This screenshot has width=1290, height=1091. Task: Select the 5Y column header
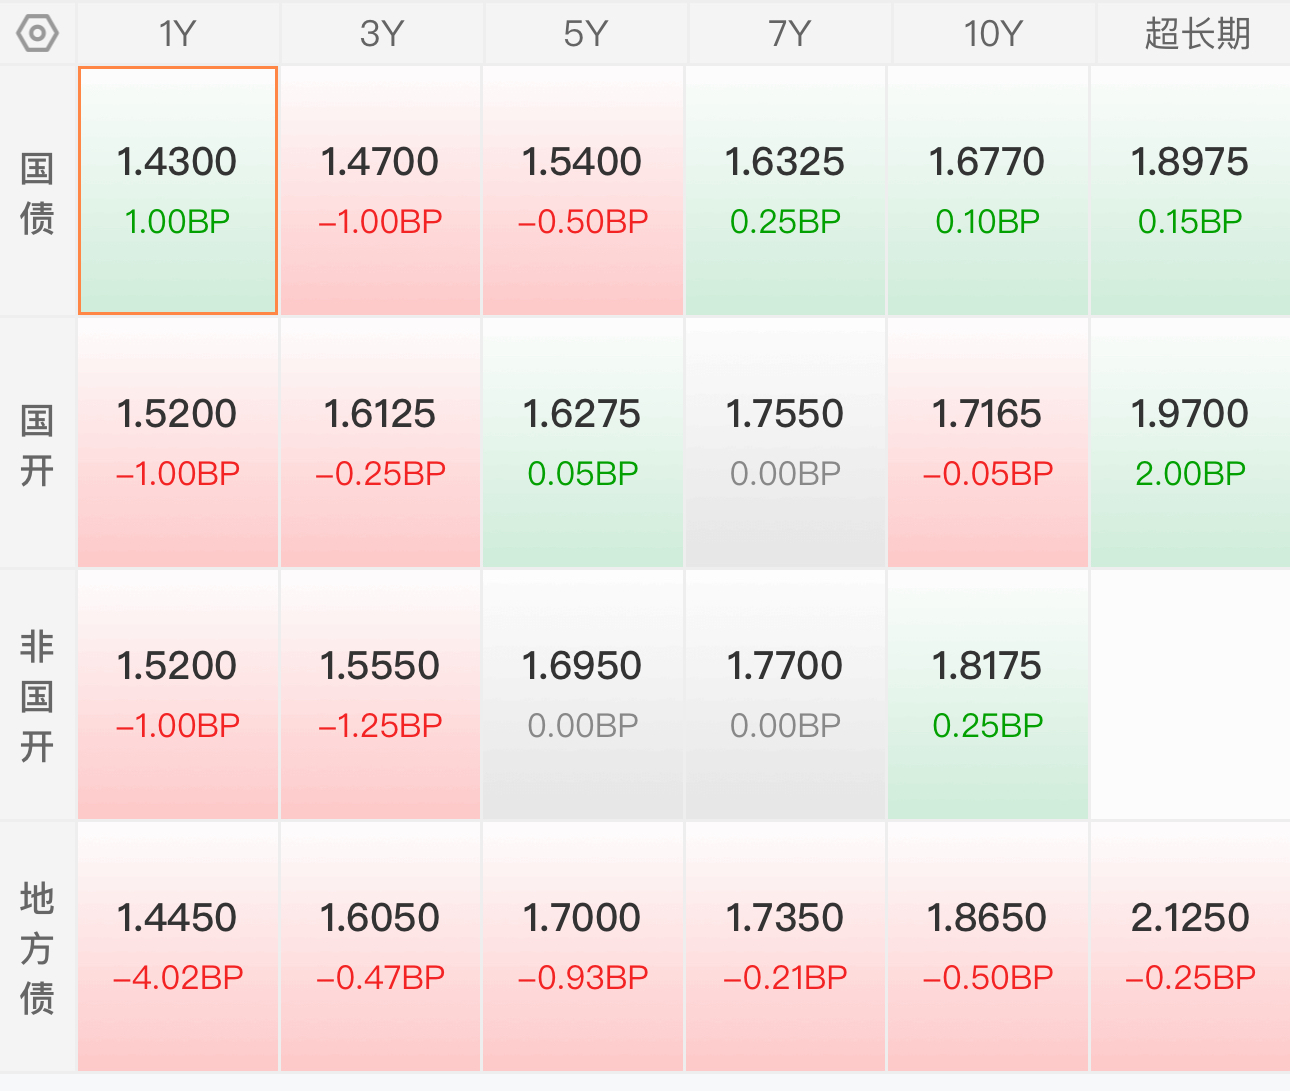[x=585, y=33]
